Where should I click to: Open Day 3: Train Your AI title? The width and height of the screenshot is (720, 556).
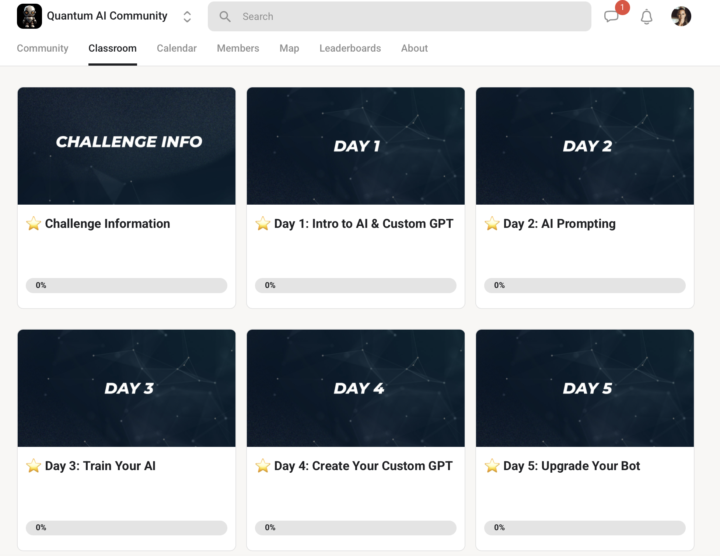click(x=100, y=466)
